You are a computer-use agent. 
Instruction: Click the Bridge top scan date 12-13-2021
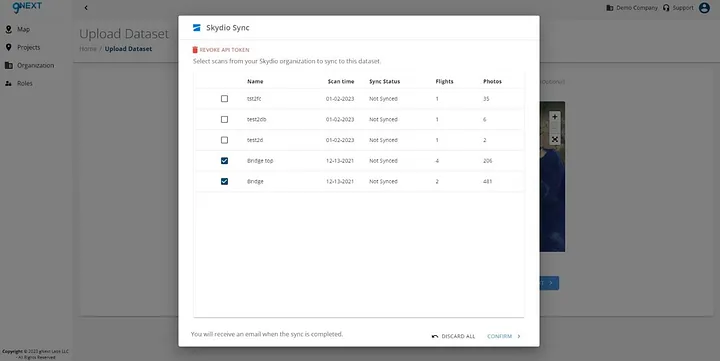click(x=340, y=161)
